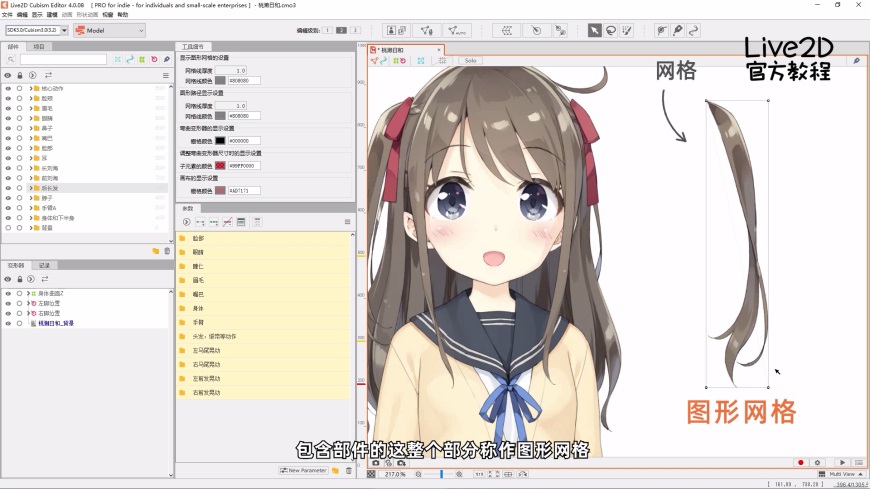Viewport: 870px width, 489px height.
Task: Expand the 眼睛 folder
Action: pyautogui.click(x=31, y=118)
